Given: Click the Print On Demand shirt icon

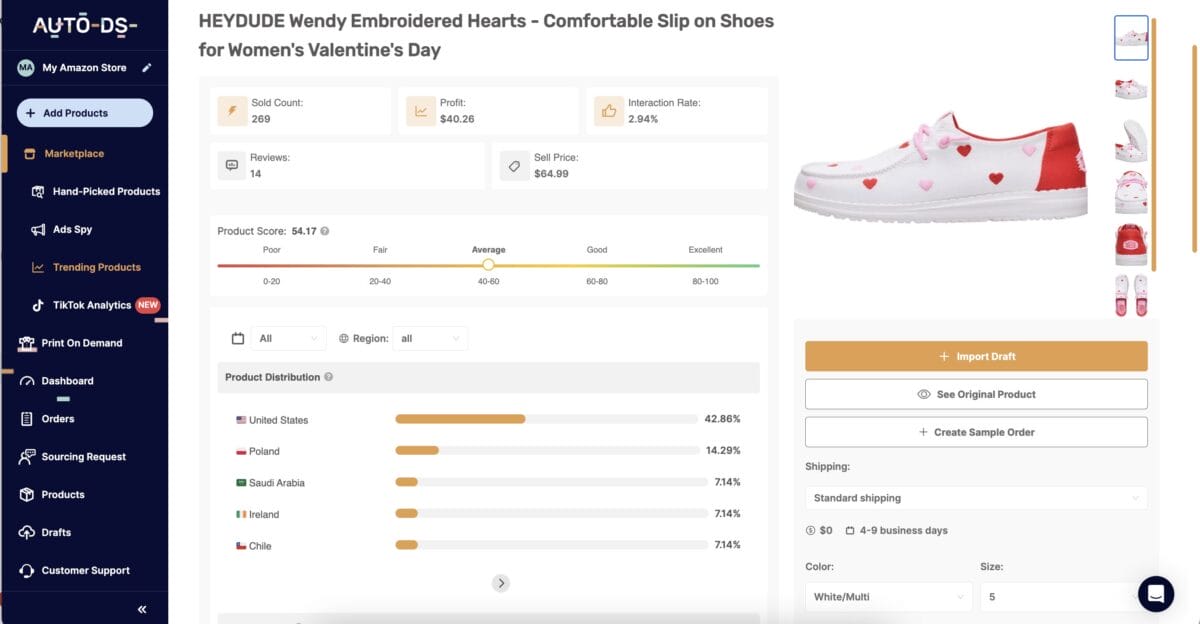Looking at the screenshot, I should click(x=25, y=342).
